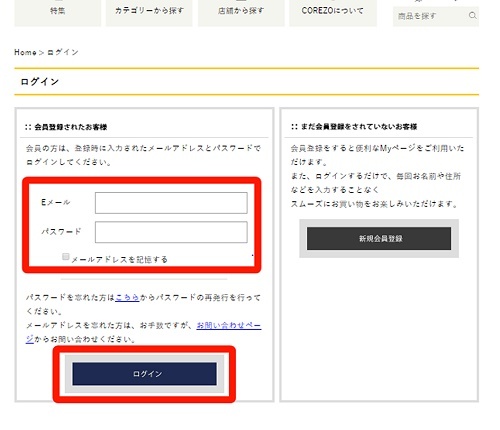The height and width of the screenshot is (430, 500).
Task: Open COREZOについて navigation item
Action: (333, 12)
